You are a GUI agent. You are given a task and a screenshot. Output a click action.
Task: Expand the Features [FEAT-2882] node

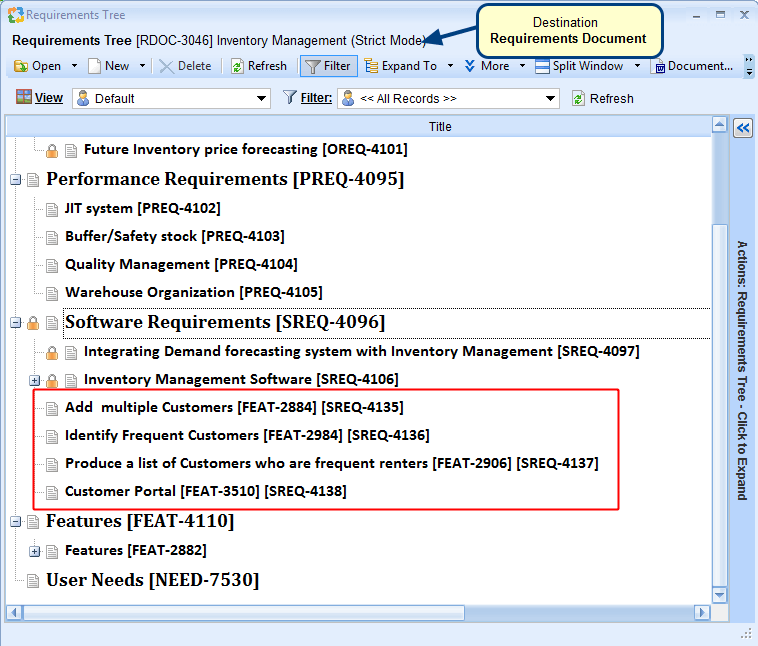[x=35, y=551]
